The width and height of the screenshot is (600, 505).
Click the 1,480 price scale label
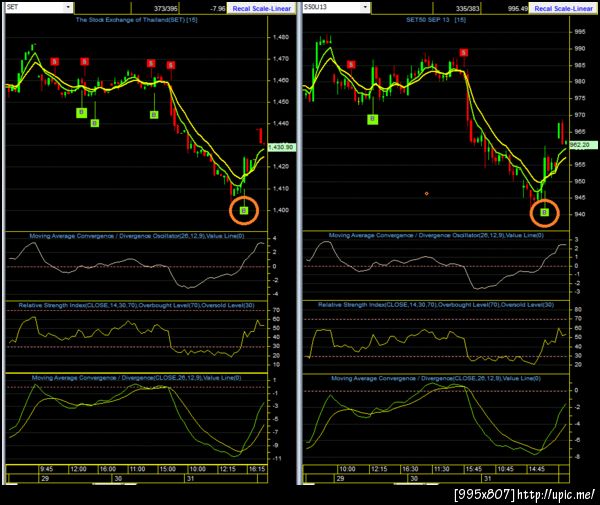281,37
